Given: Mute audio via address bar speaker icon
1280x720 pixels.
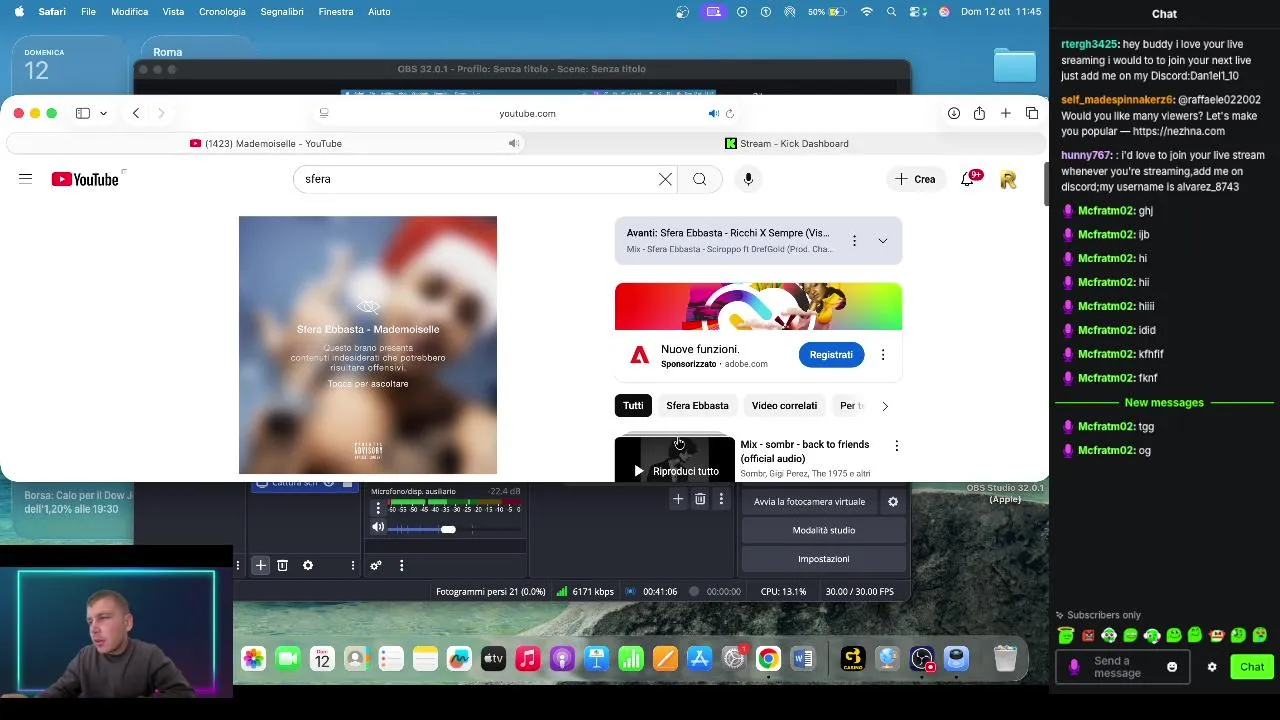Looking at the screenshot, I should tap(713, 113).
